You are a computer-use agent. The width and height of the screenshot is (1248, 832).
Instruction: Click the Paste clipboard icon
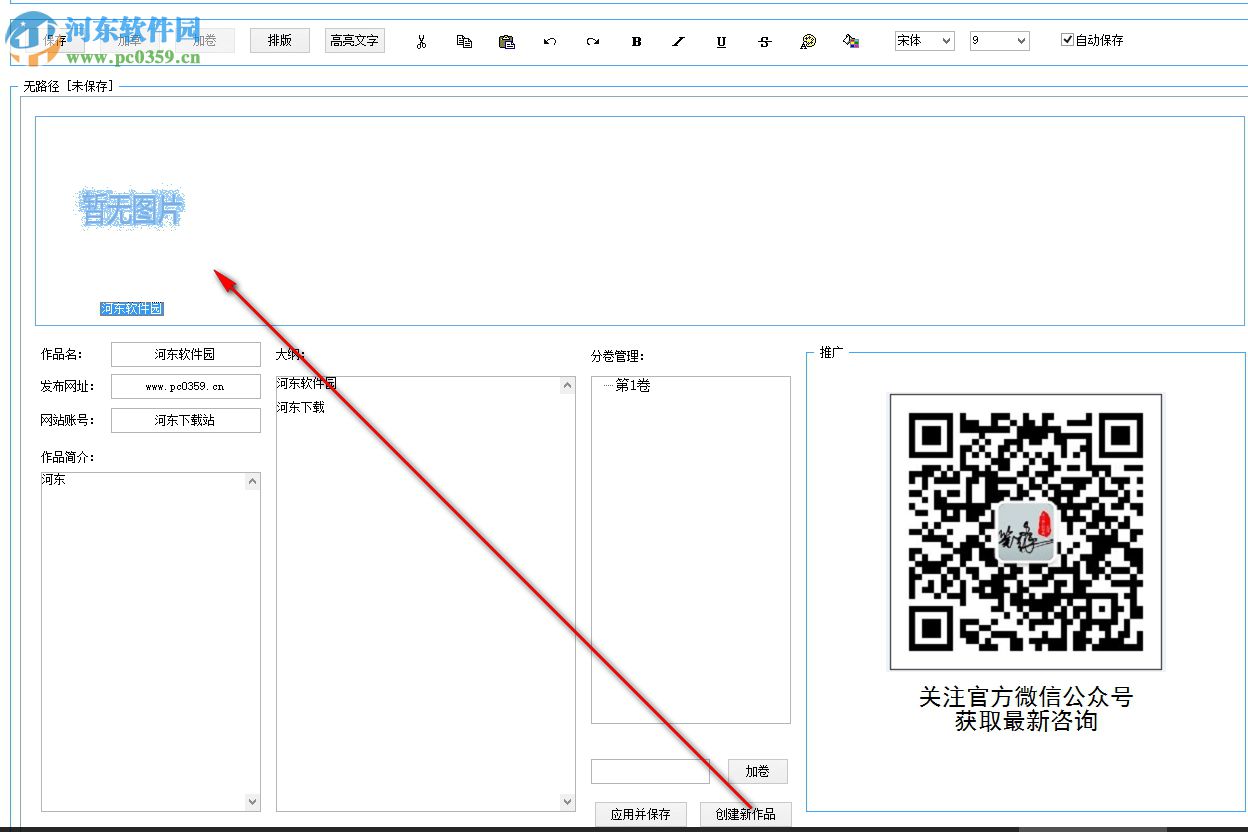507,41
